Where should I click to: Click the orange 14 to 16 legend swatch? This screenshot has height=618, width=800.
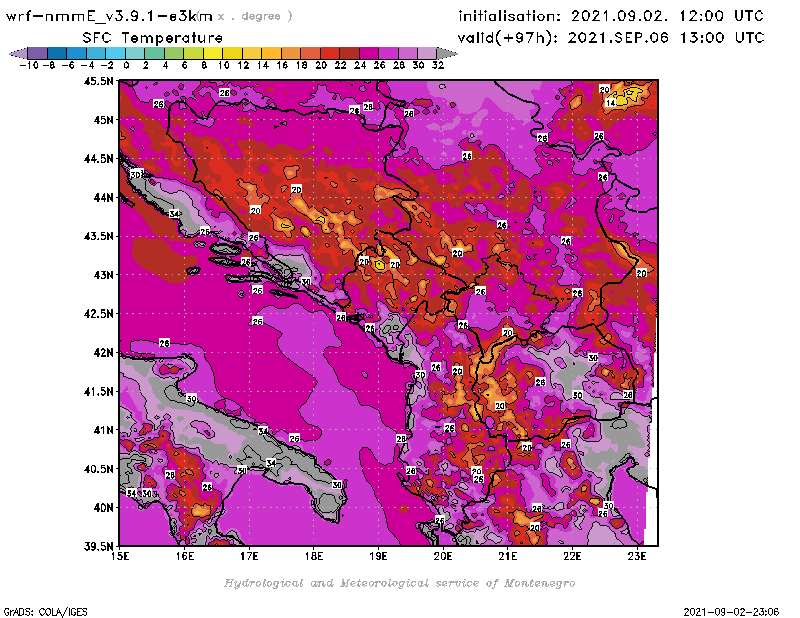point(271,53)
